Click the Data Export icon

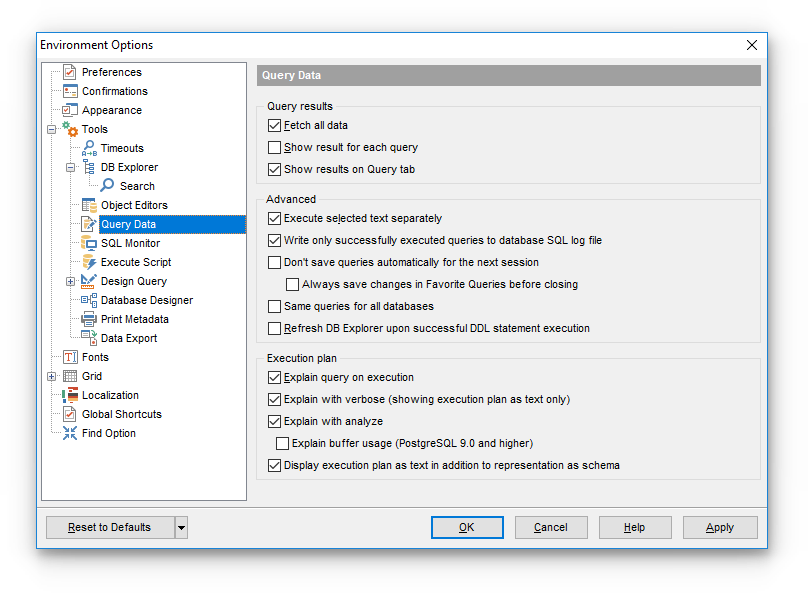coord(89,338)
